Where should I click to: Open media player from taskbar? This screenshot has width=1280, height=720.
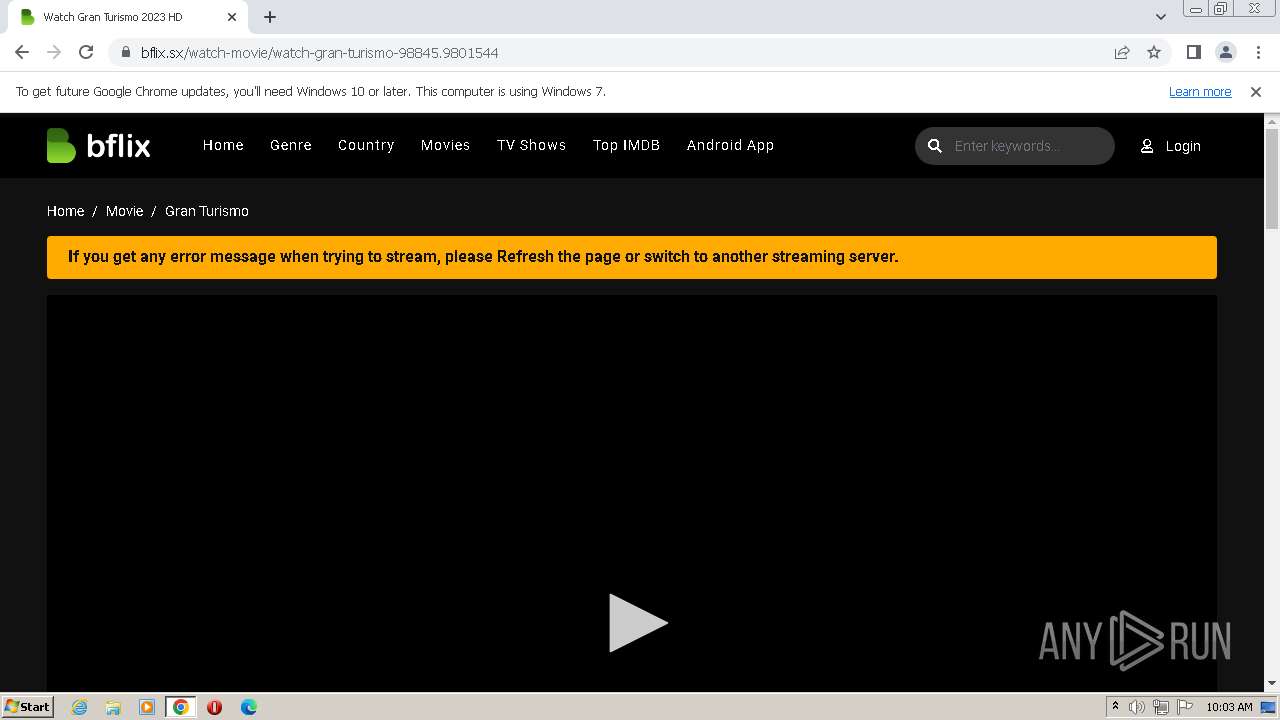pyautogui.click(x=147, y=707)
